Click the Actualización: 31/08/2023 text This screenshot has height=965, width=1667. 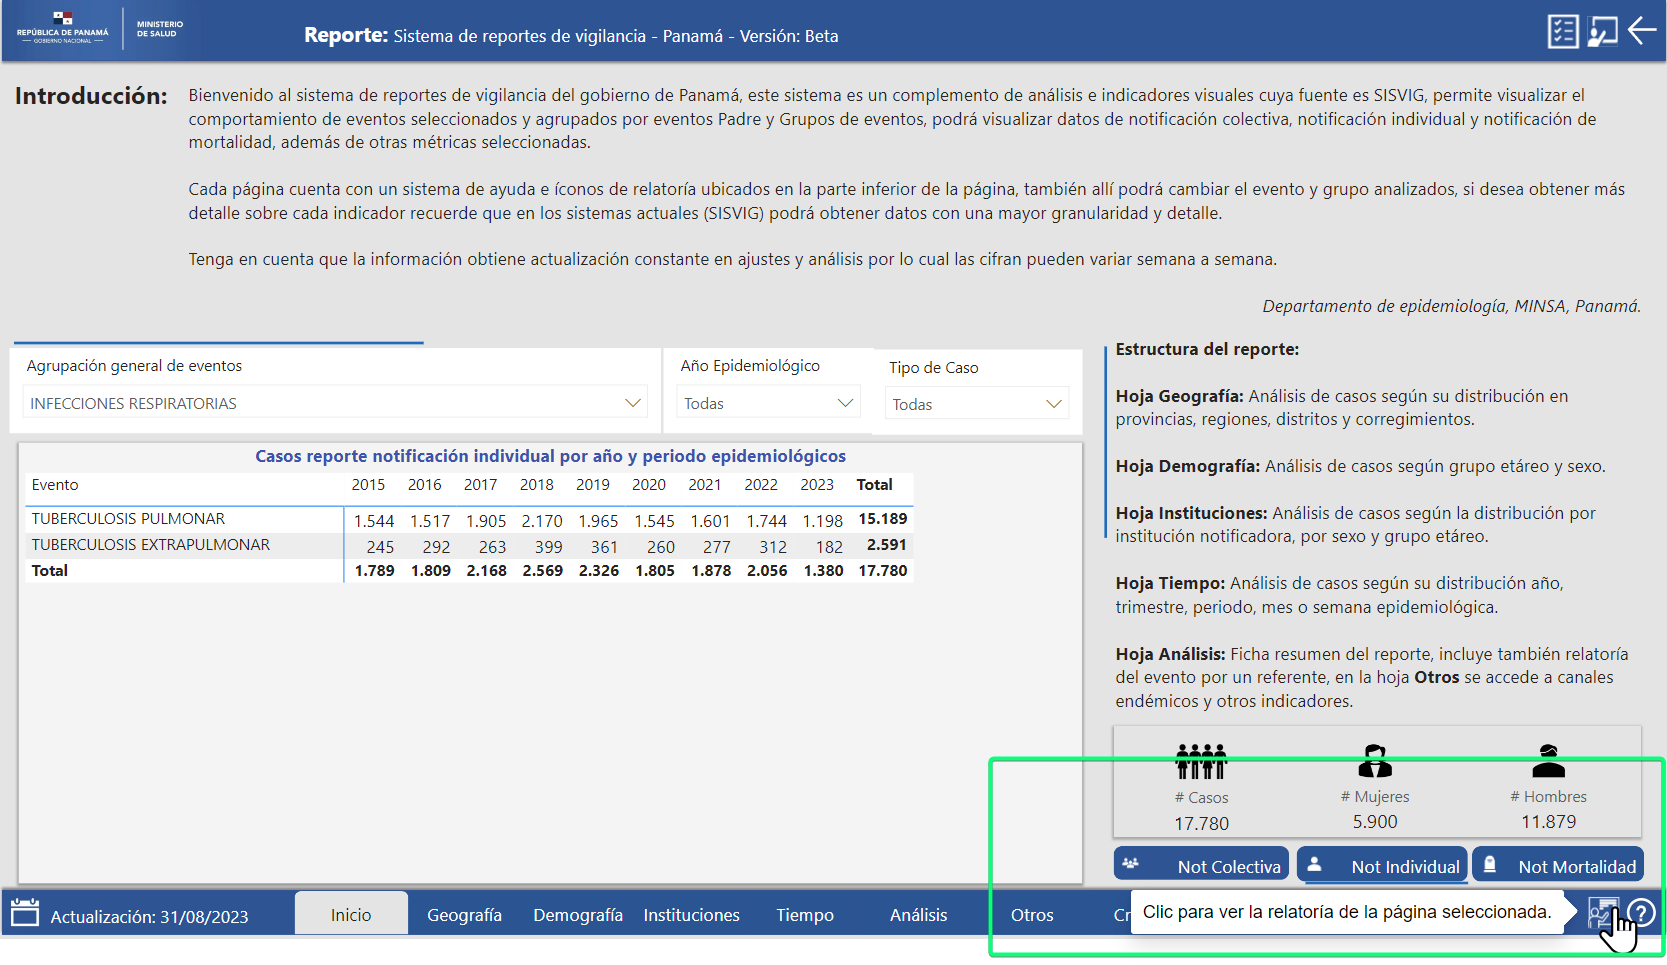tap(149, 916)
